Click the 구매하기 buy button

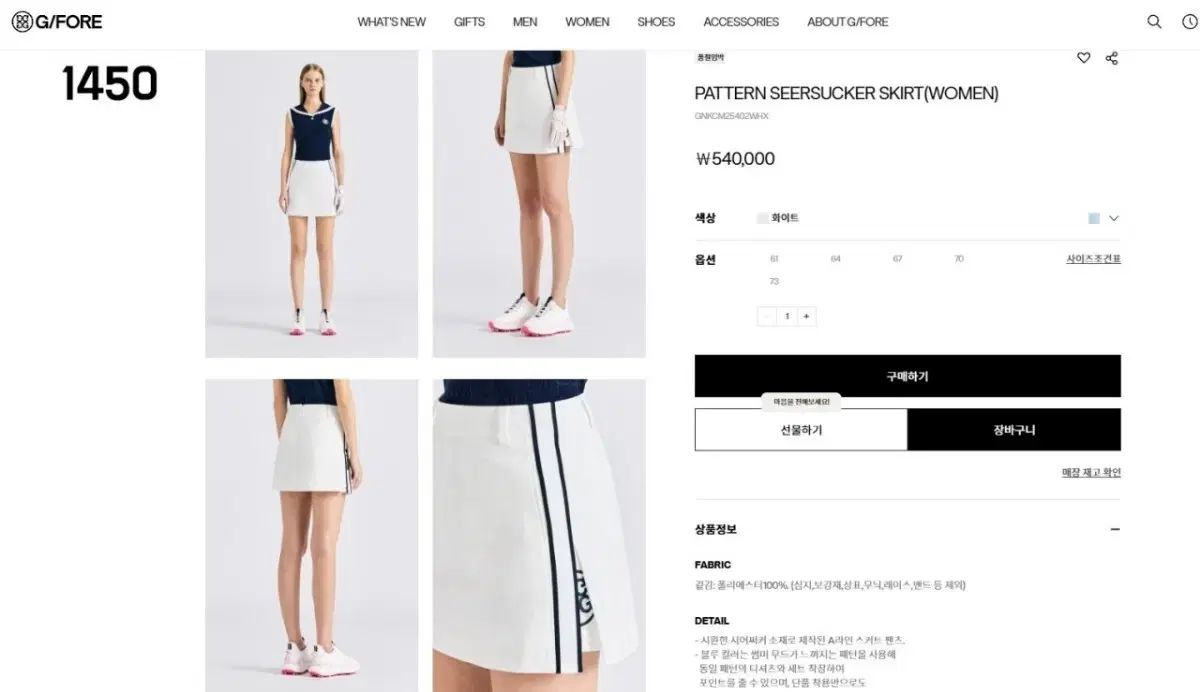click(907, 376)
